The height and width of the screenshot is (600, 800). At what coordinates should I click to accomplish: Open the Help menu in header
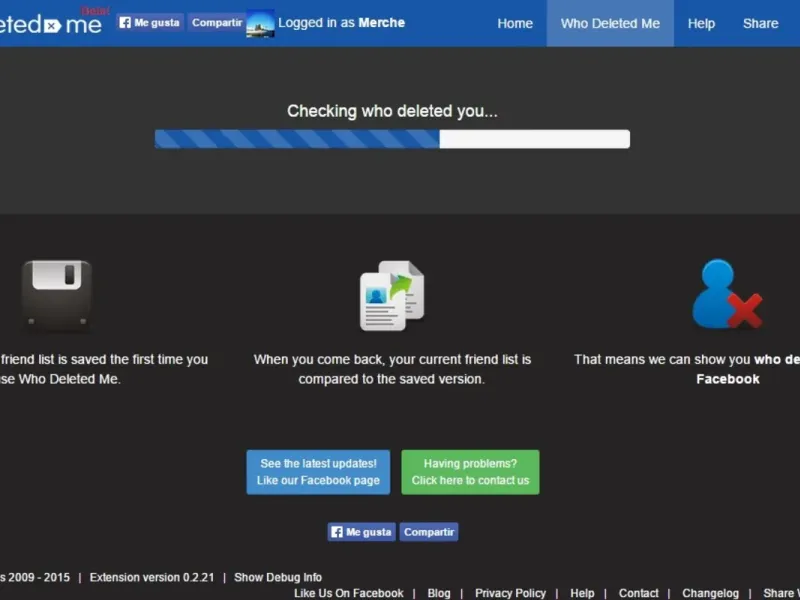tap(701, 23)
